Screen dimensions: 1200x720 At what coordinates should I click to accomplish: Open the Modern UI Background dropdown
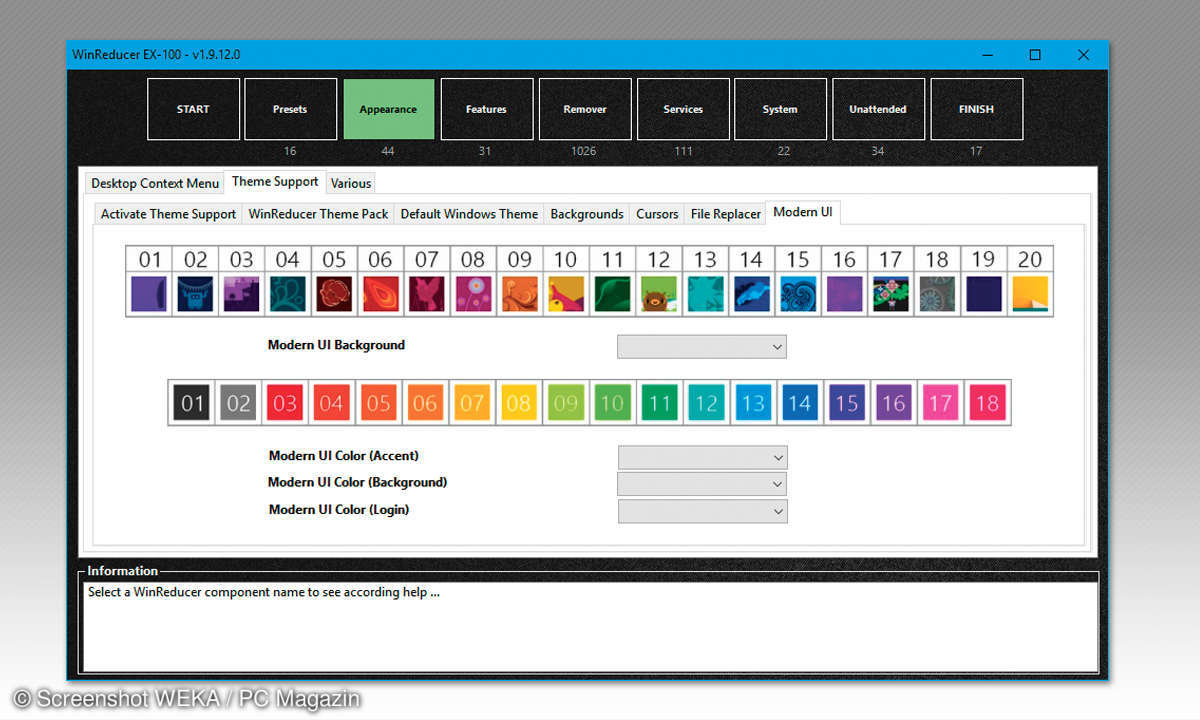pos(702,346)
